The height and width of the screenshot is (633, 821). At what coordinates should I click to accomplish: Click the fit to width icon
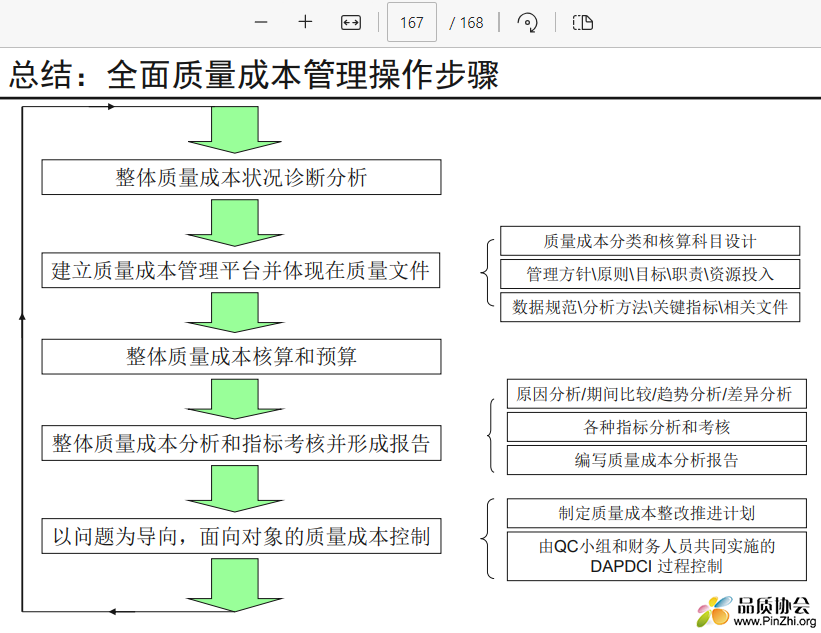coord(351,23)
